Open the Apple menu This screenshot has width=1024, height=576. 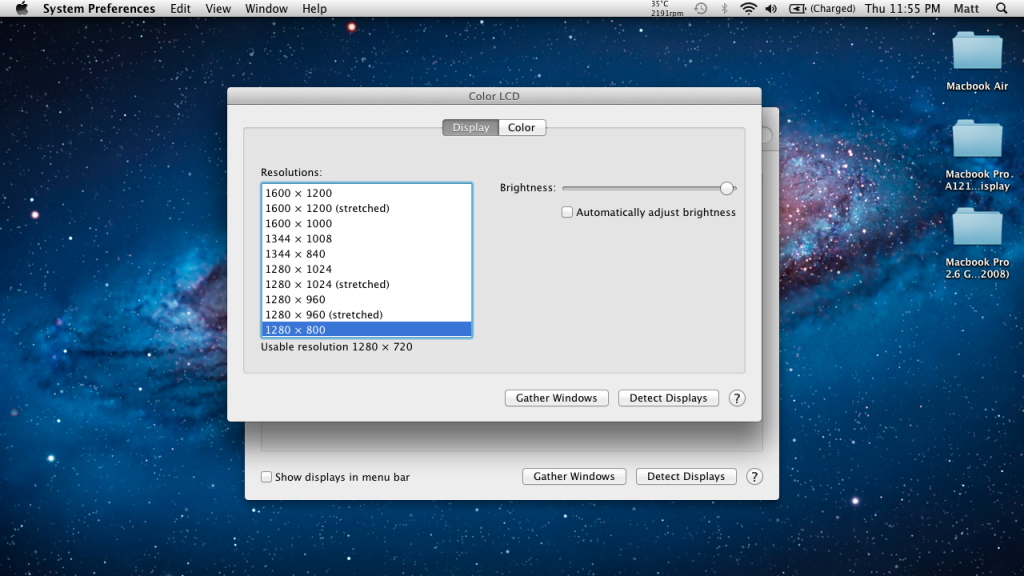22,8
